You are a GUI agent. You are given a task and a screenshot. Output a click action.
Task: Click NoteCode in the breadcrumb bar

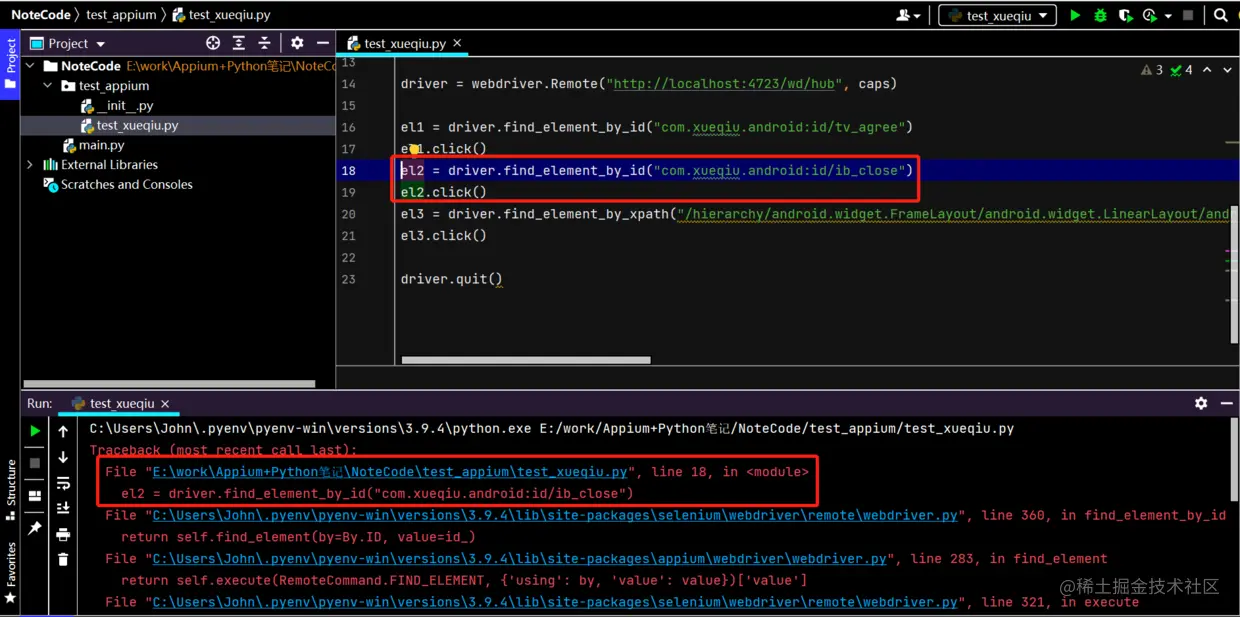(40, 15)
